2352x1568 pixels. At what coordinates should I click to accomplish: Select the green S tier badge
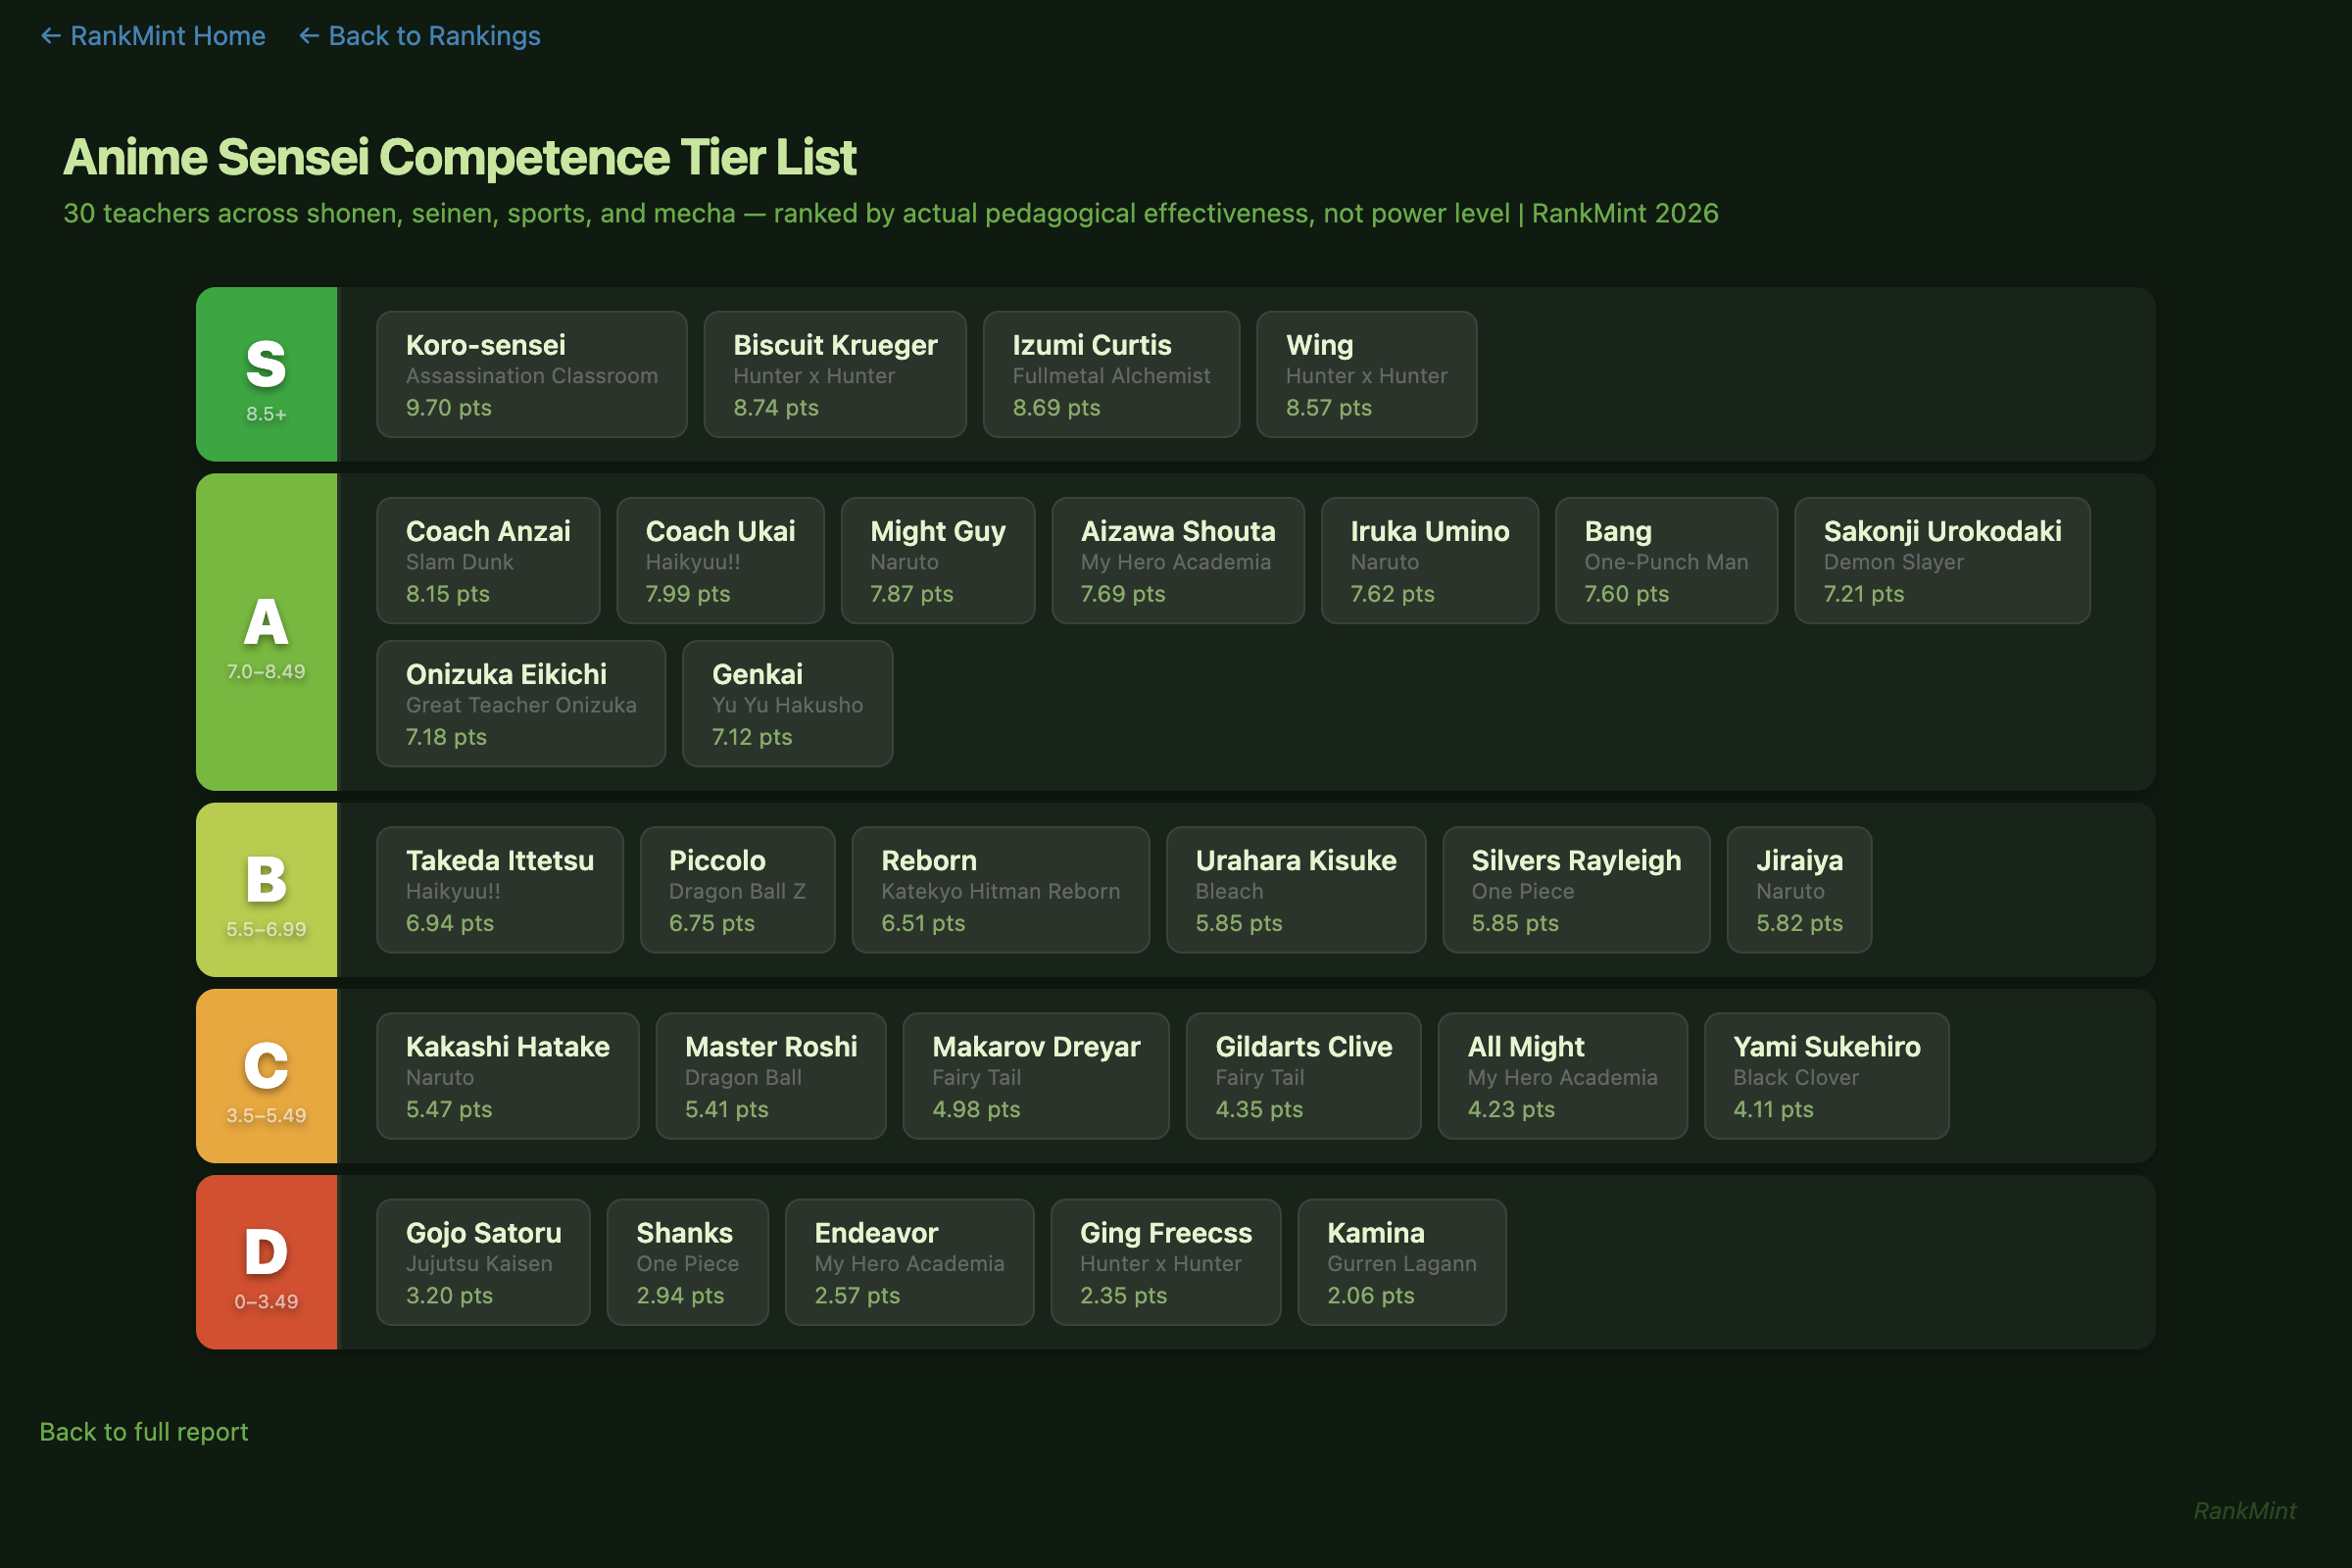[266, 375]
